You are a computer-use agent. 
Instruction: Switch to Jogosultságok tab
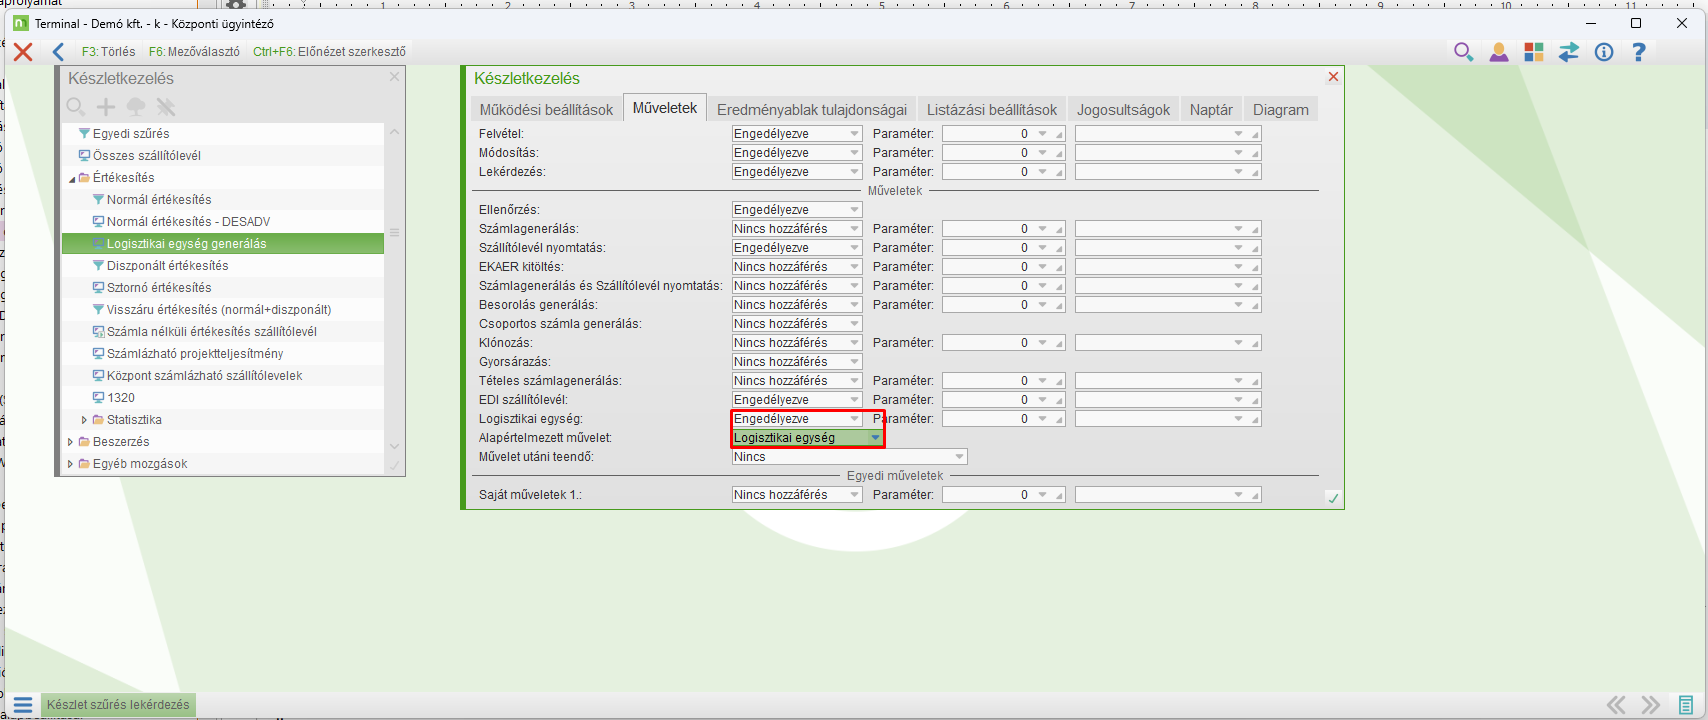[x=1123, y=110]
